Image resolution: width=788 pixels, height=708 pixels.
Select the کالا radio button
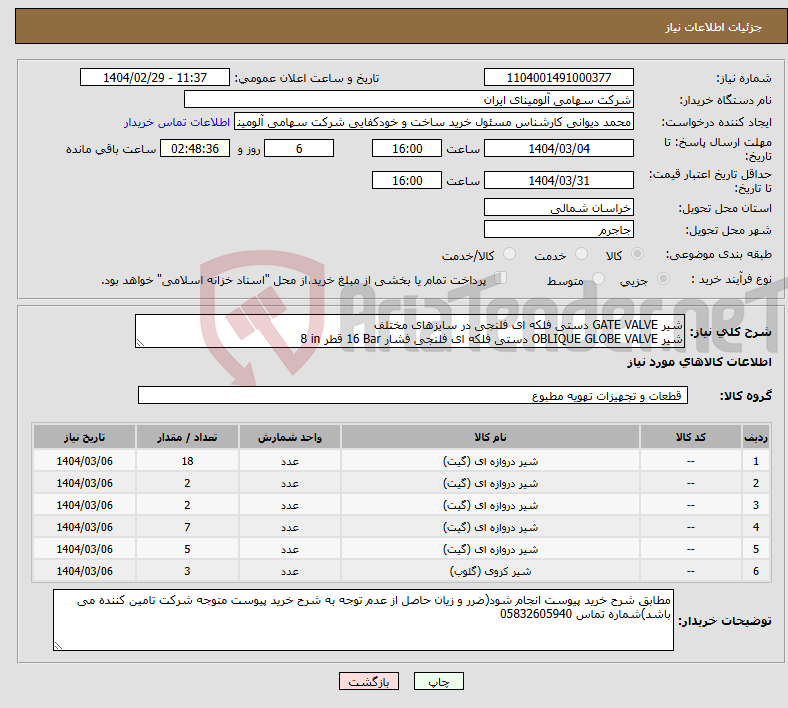pyautogui.click(x=637, y=254)
